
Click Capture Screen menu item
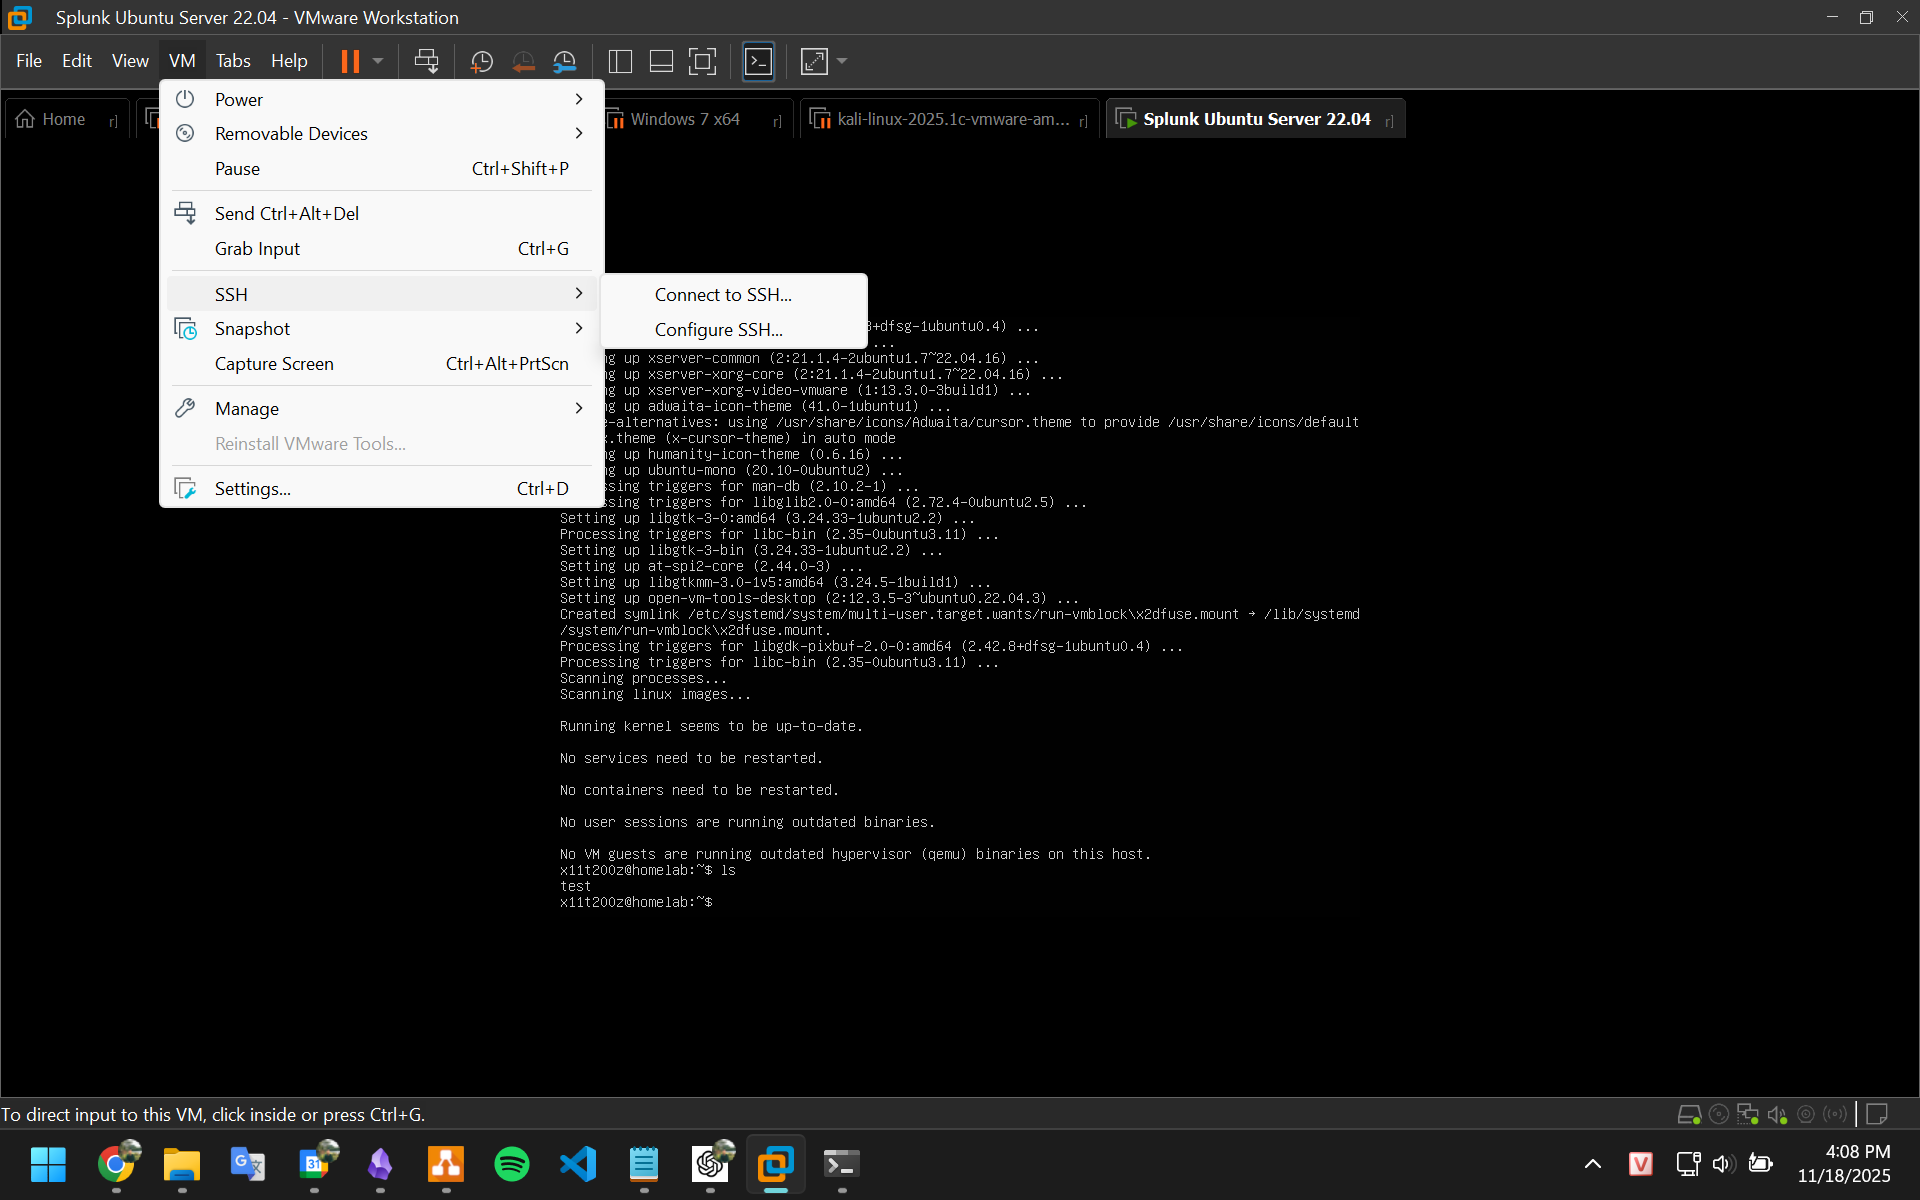274,363
